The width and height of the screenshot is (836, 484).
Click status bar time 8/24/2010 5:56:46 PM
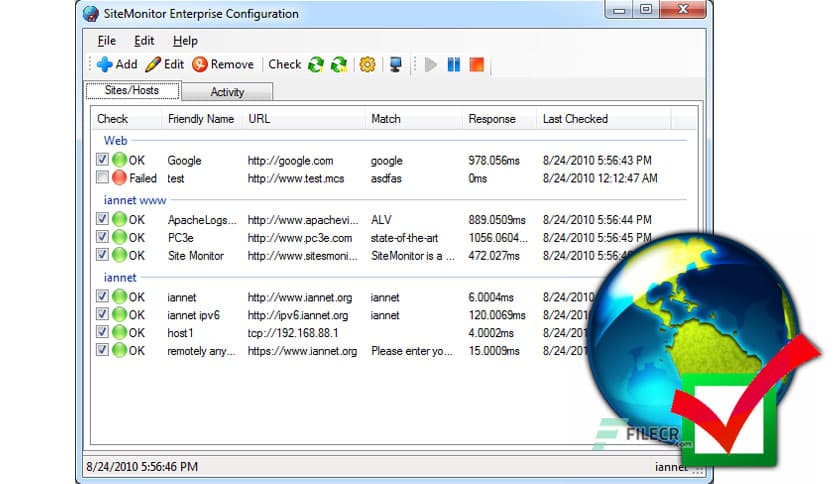point(142,467)
